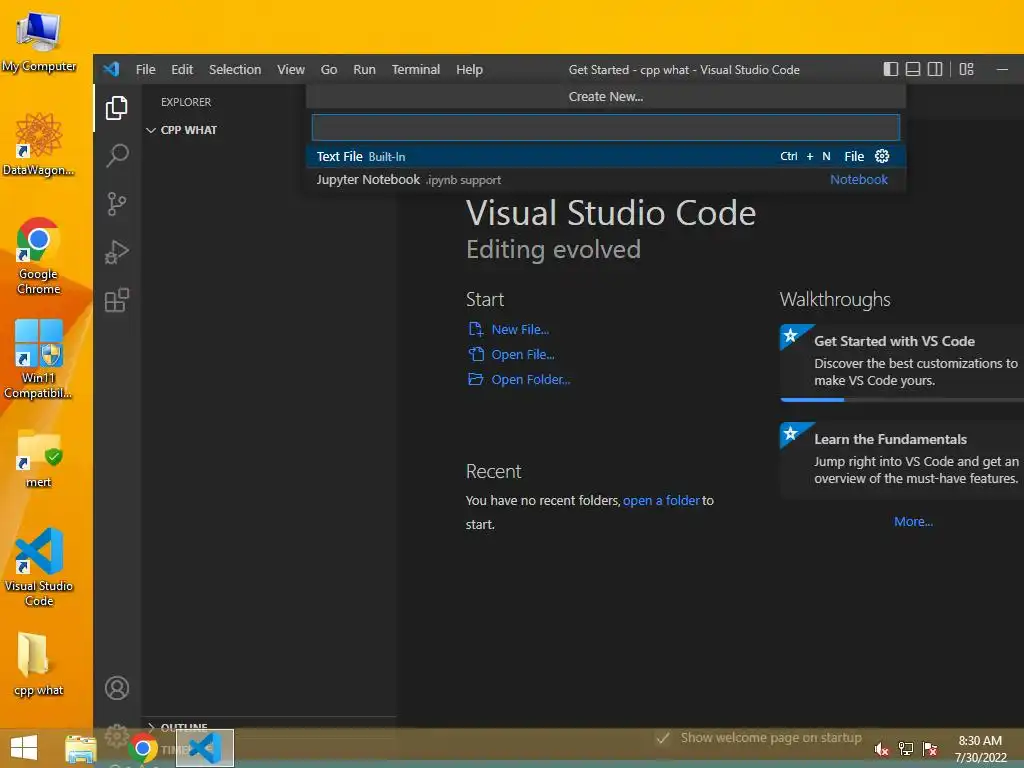Image resolution: width=1024 pixels, height=768 pixels.
Task: Open the Terminal menu
Action: point(416,69)
